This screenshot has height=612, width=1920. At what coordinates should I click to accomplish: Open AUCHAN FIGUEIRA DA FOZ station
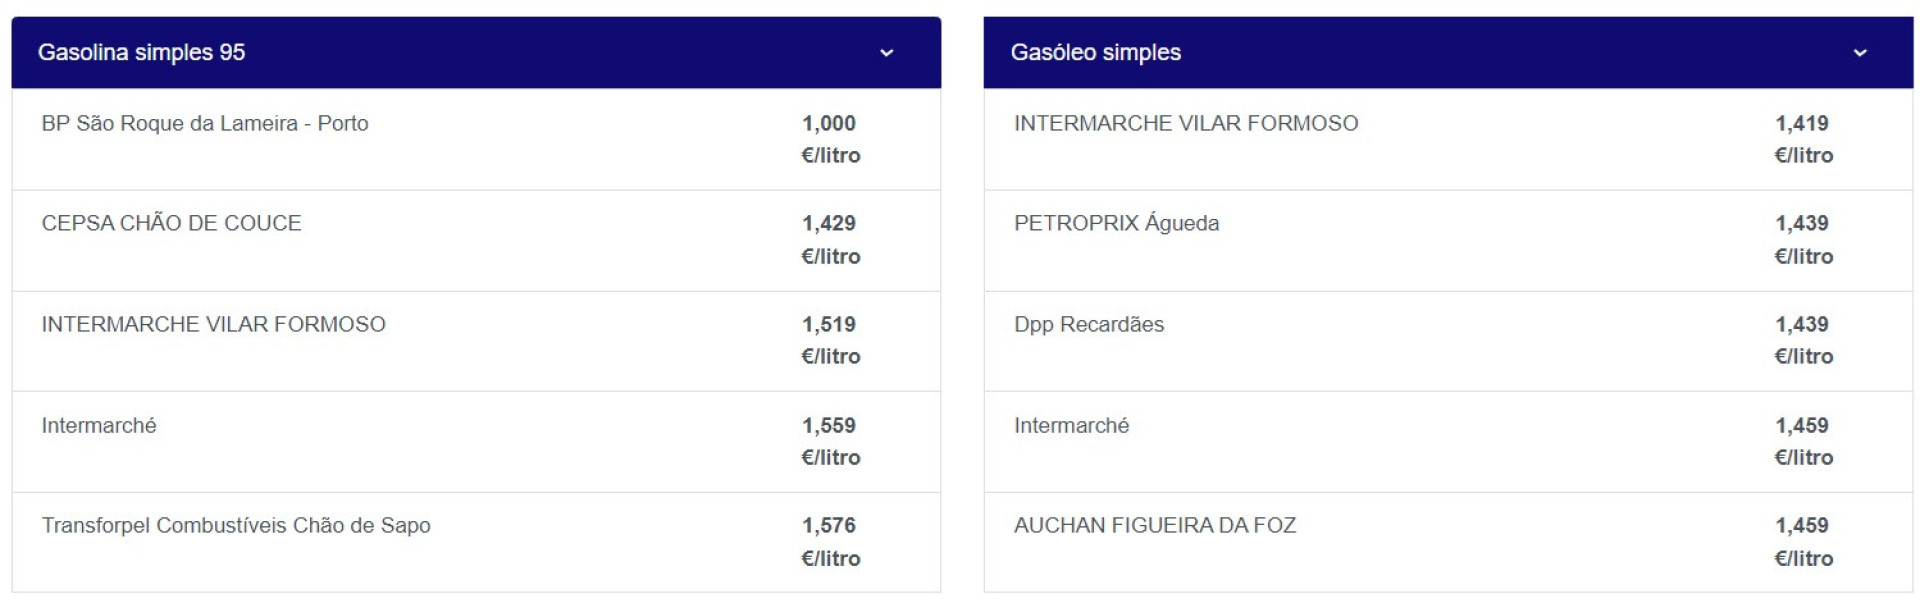(1155, 525)
